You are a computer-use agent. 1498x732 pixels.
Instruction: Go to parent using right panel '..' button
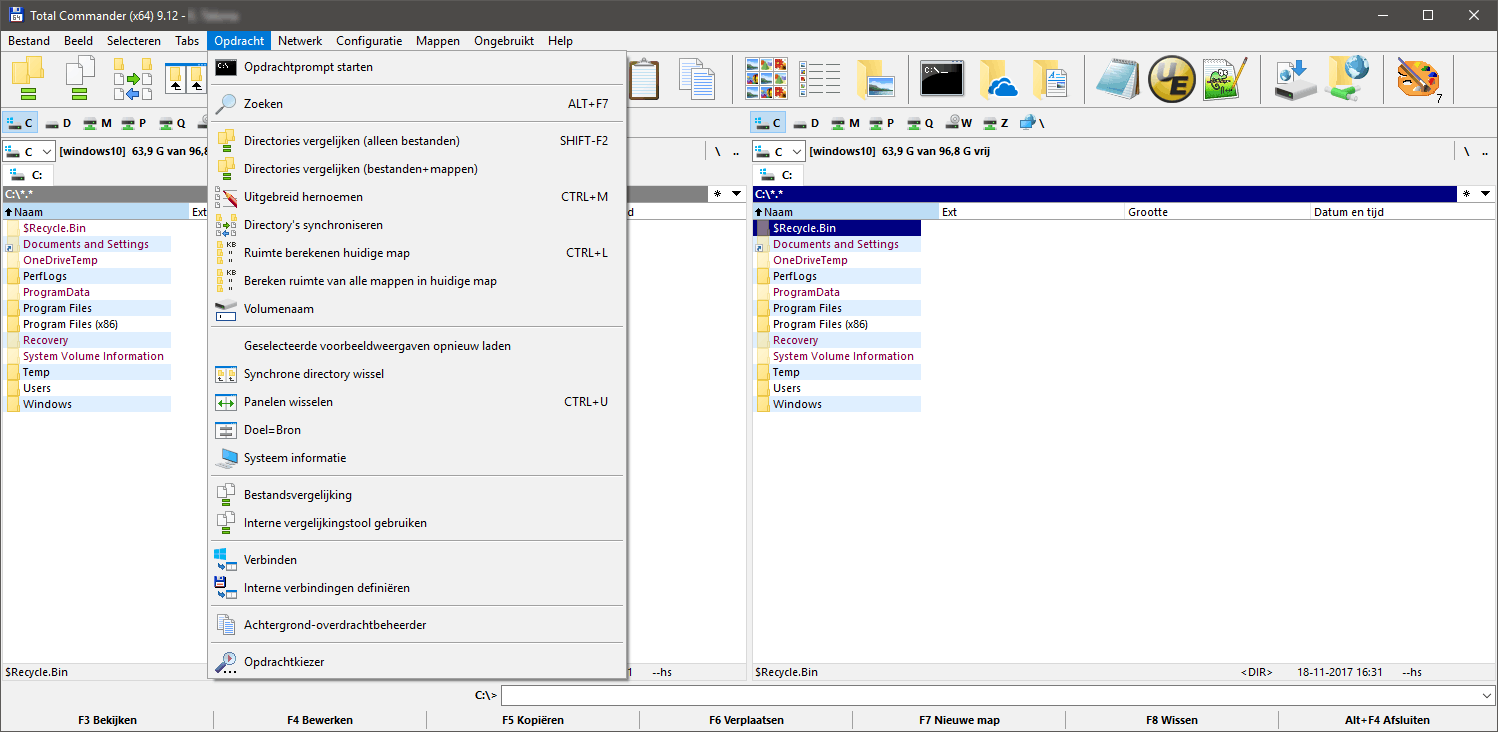click(1485, 152)
